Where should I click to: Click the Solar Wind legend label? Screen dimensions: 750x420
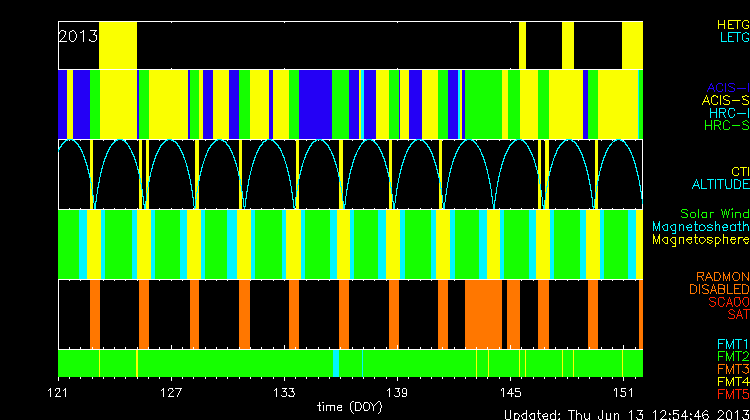pos(714,214)
